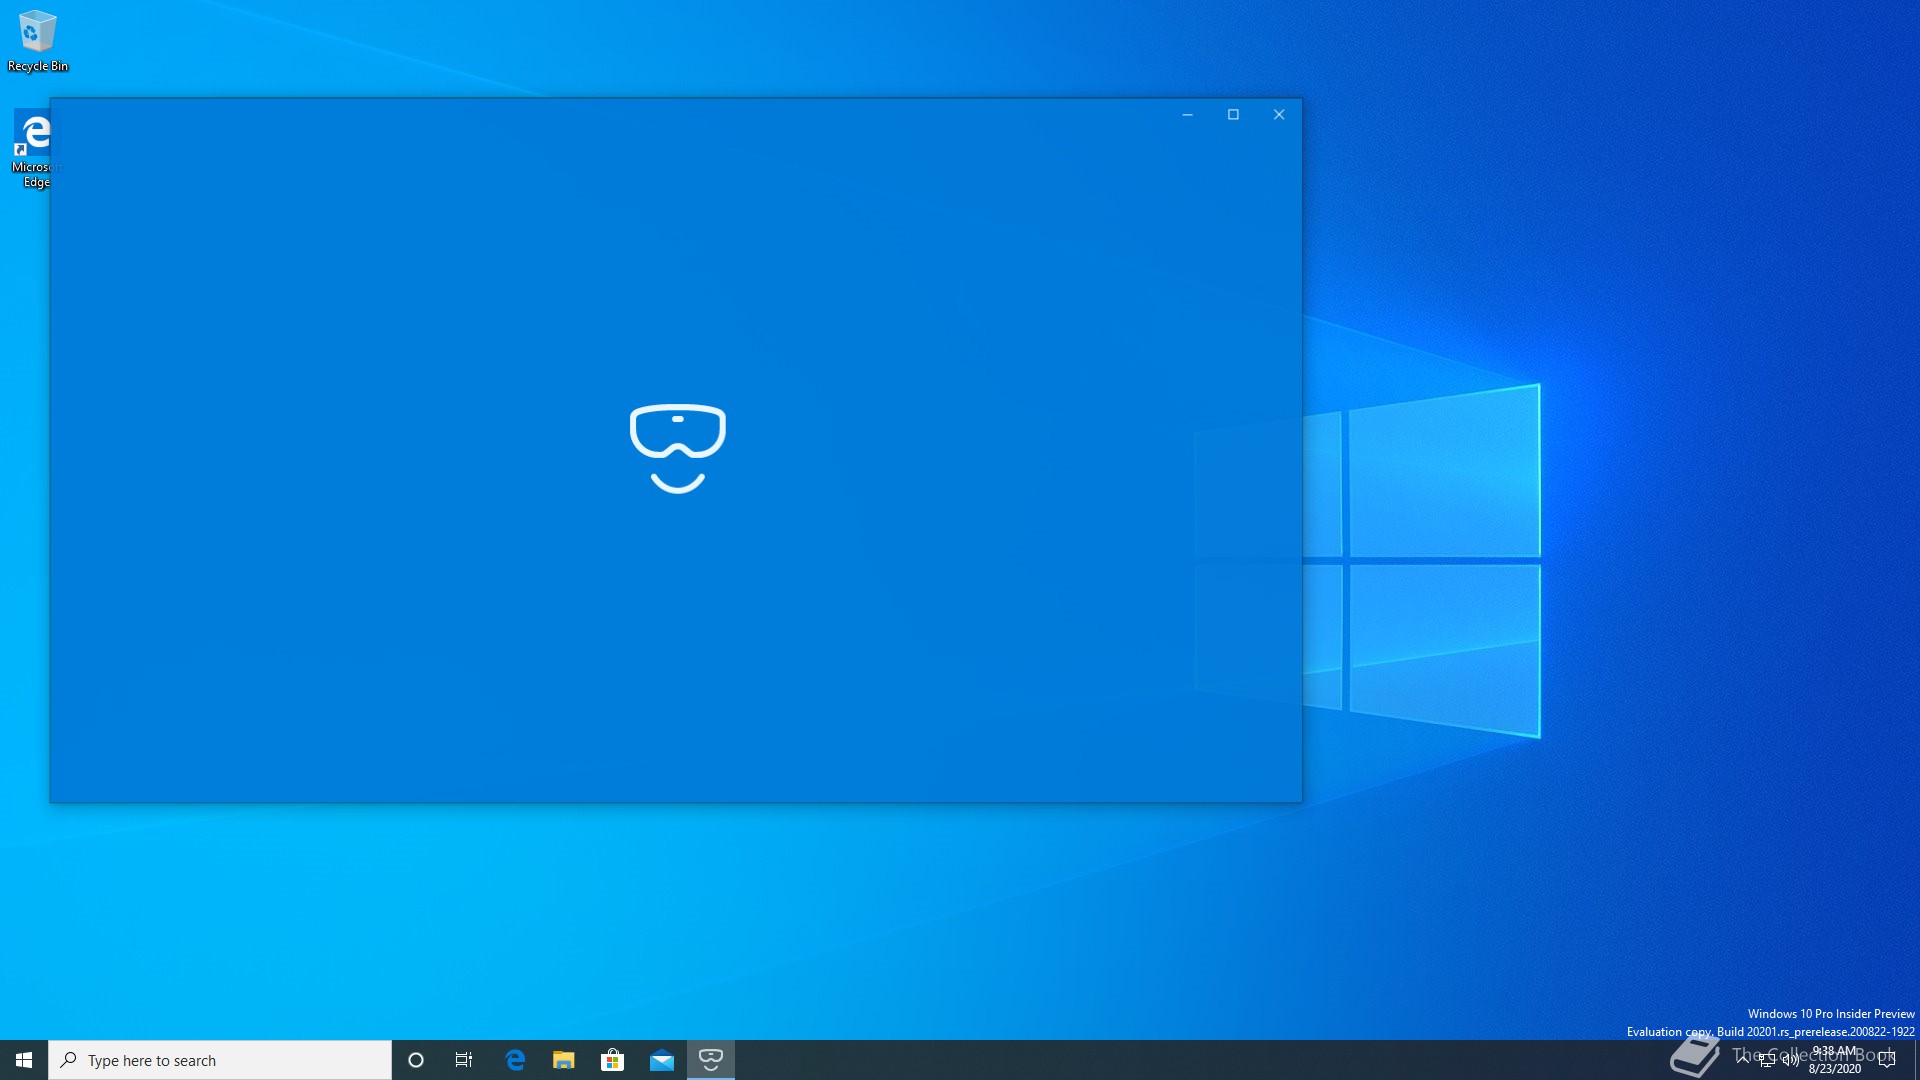Image resolution: width=1920 pixels, height=1080 pixels.
Task: Click the Windows Start button
Action: [24, 1060]
